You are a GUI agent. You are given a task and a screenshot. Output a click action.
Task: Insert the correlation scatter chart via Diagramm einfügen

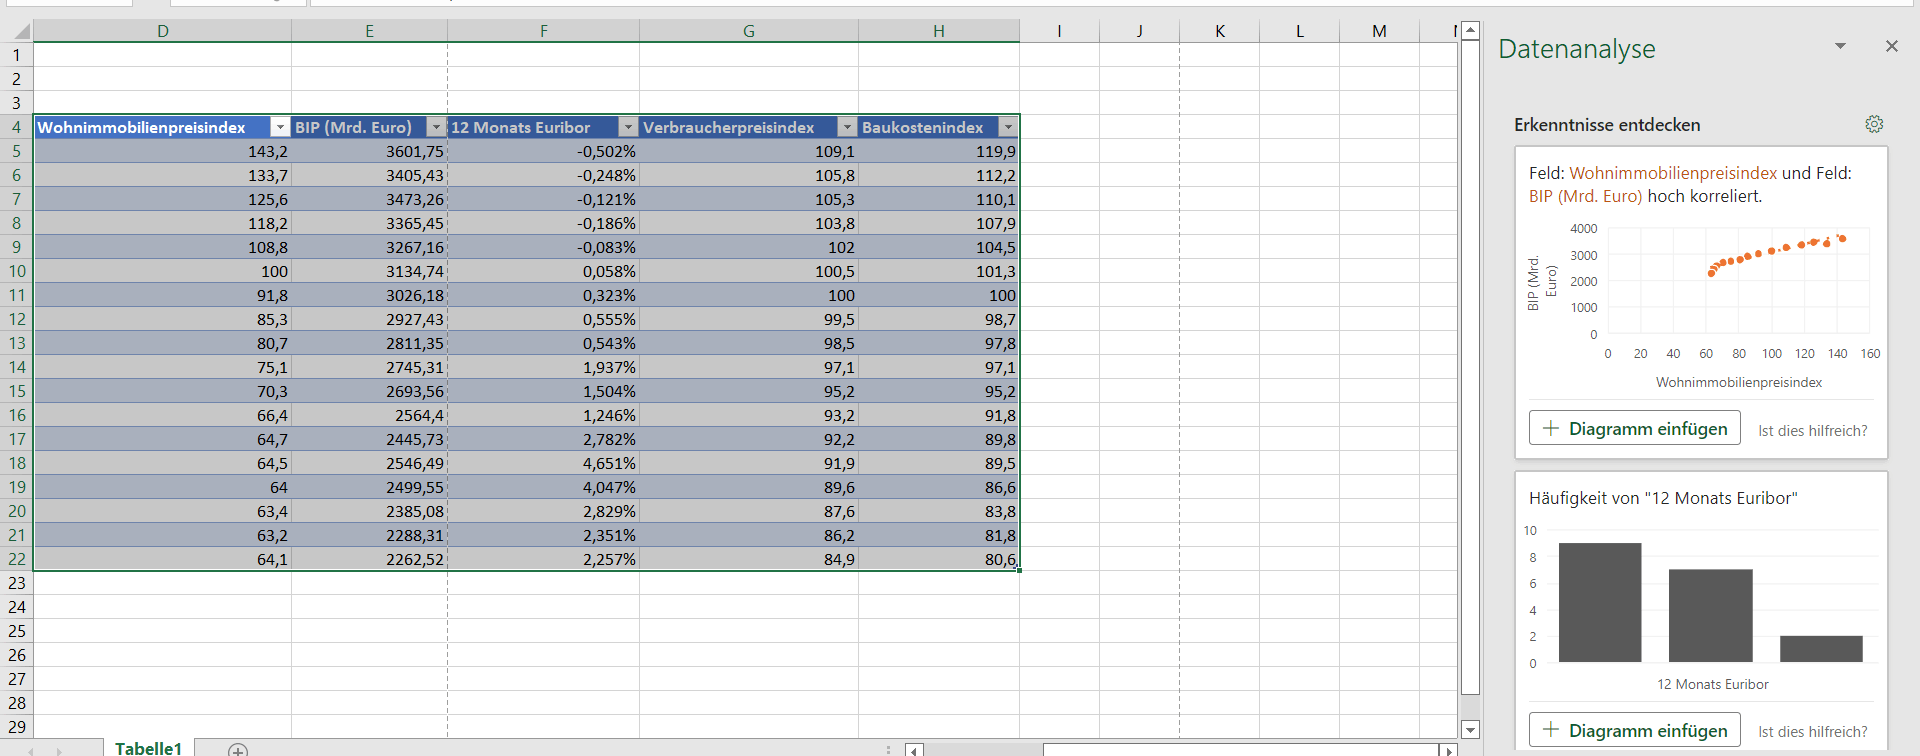click(1634, 428)
